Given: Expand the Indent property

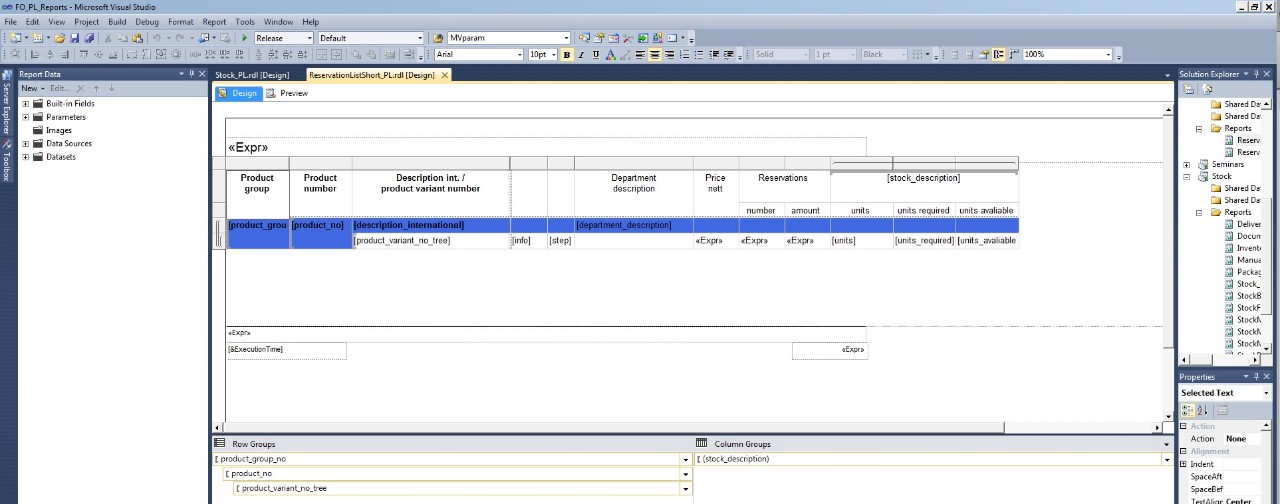Looking at the screenshot, I should click(1183, 464).
